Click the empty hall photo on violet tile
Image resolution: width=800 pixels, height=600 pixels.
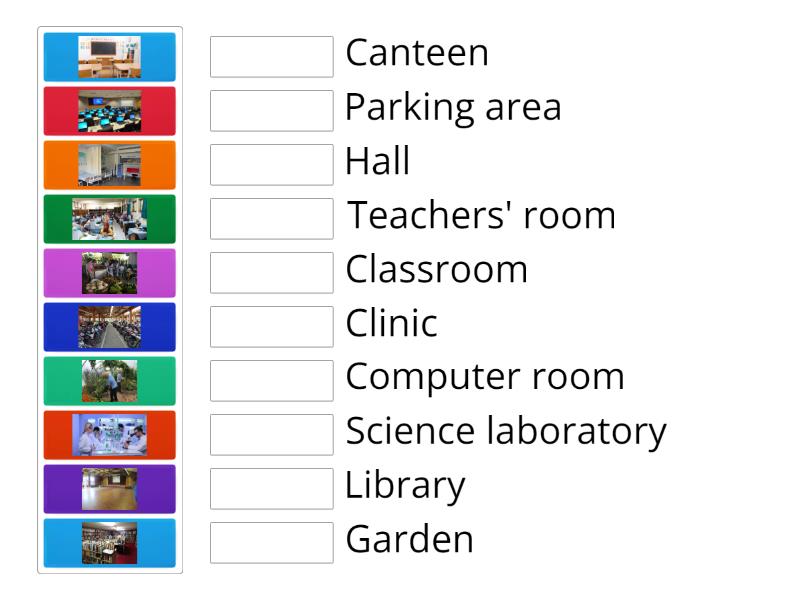[110, 489]
